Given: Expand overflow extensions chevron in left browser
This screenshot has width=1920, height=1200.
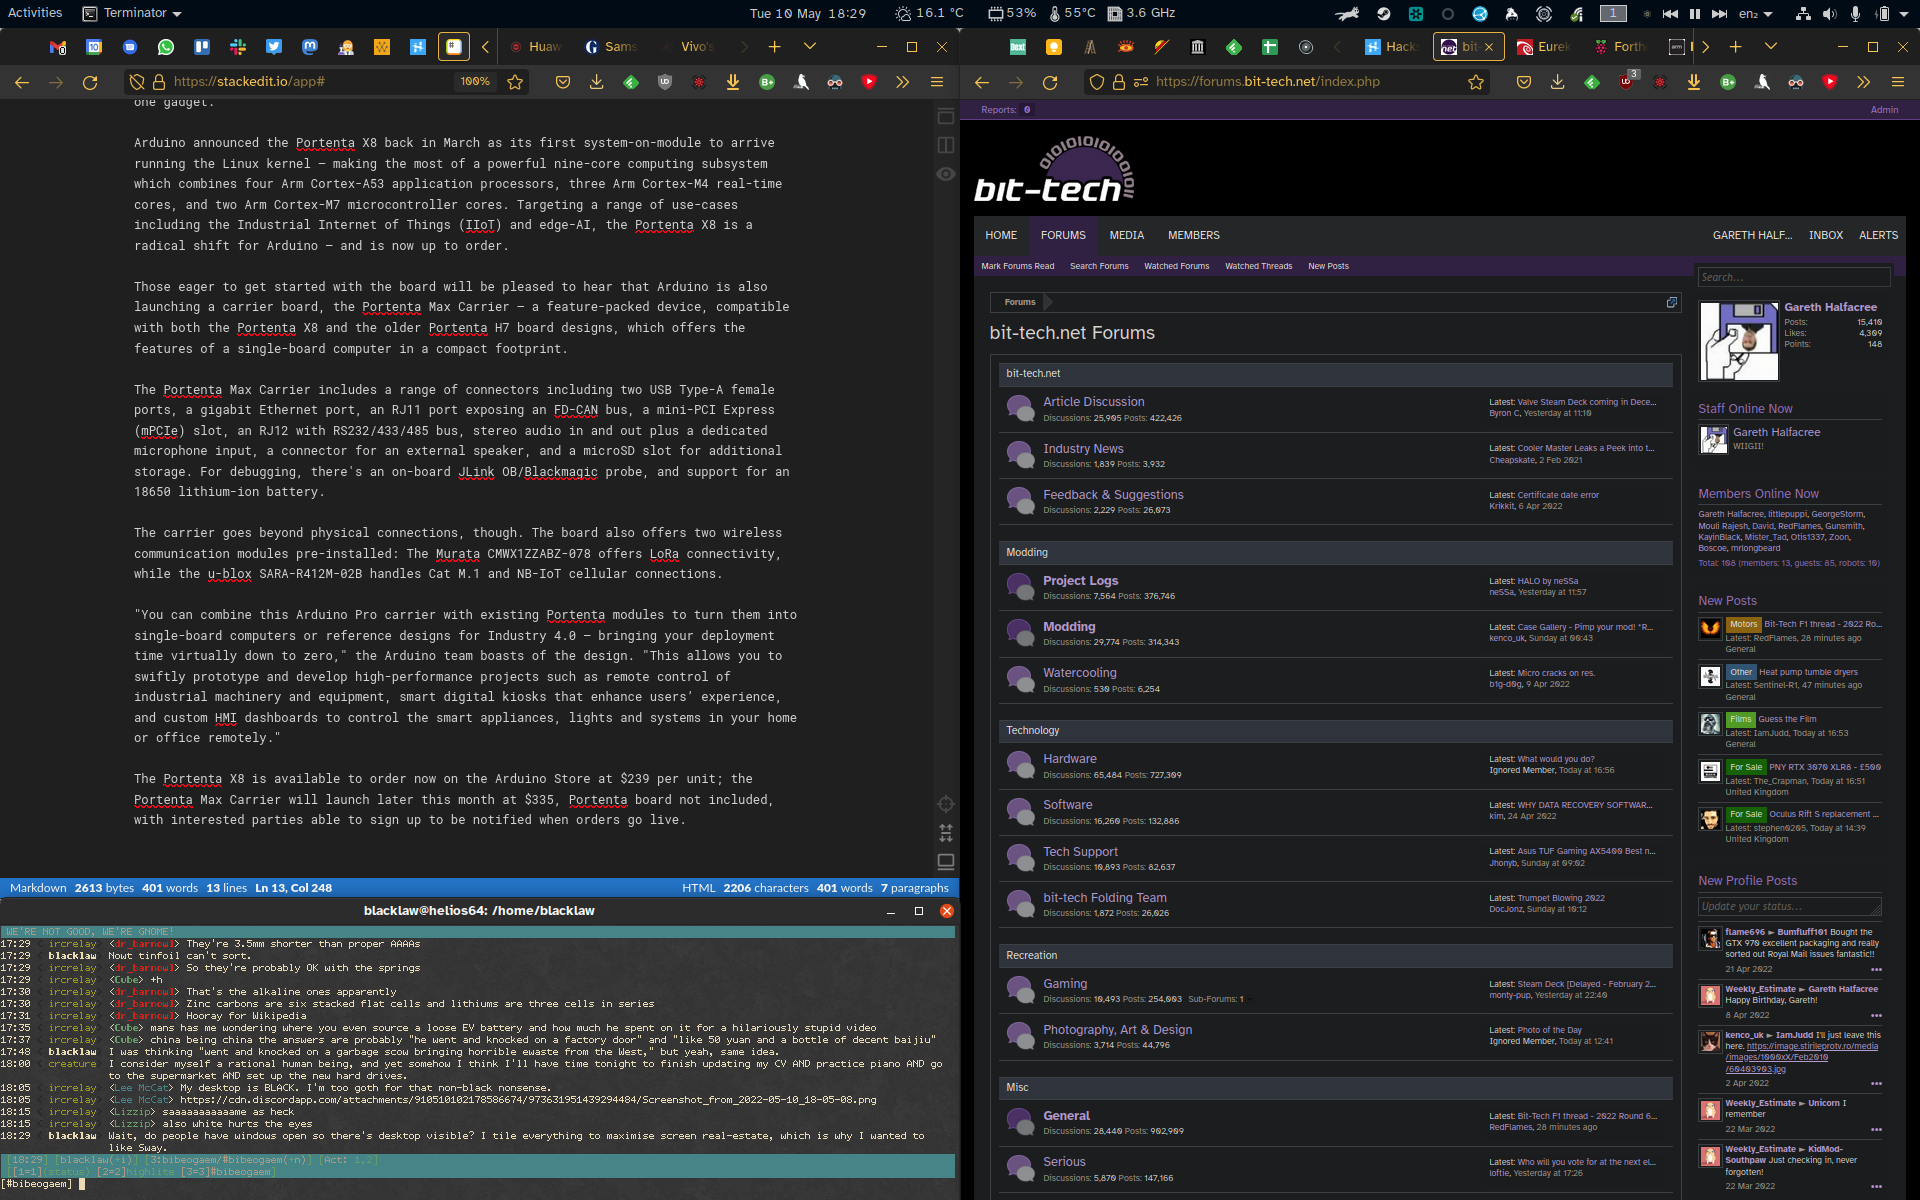Looking at the screenshot, I should (x=902, y=83).
